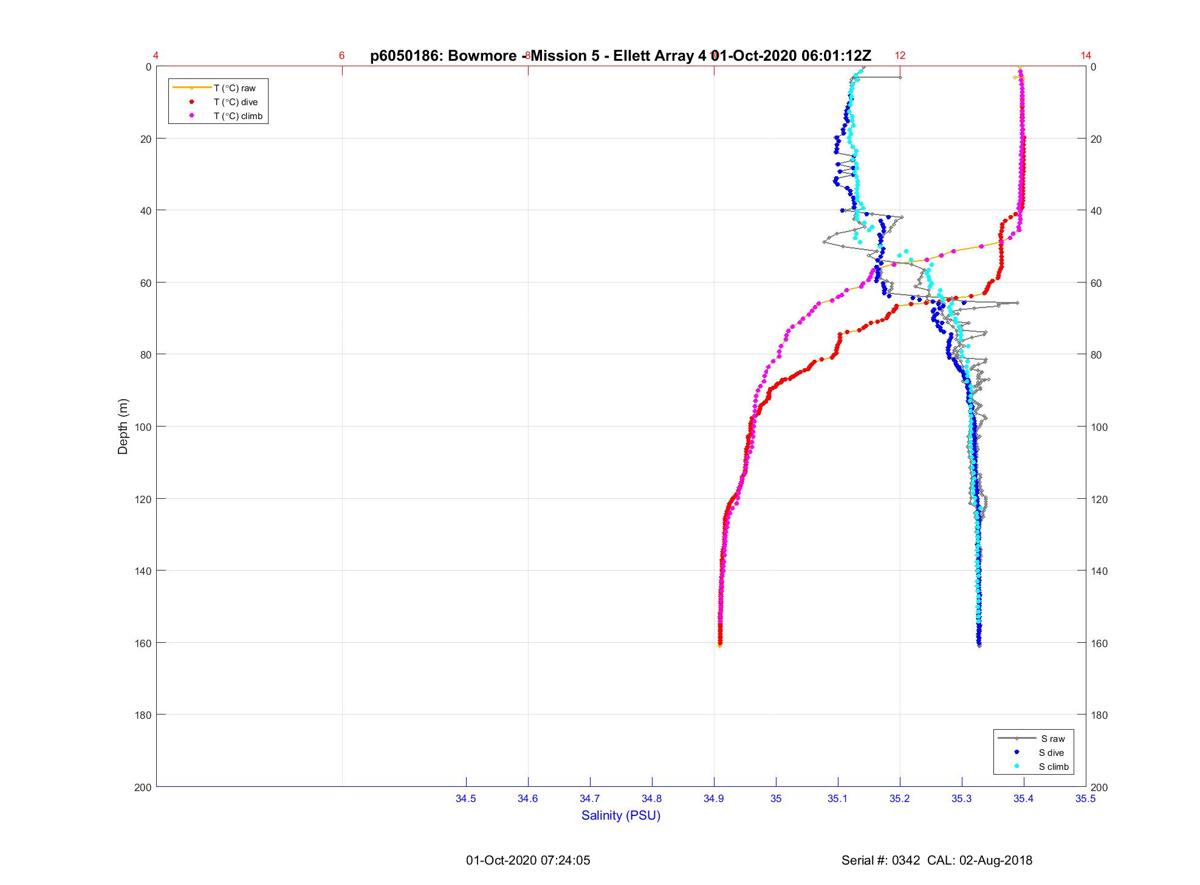Image resolution: width=1200 pixels, height=885 pixels.
Task: Click the left depth axis tick 100
Action: [144, 427]
